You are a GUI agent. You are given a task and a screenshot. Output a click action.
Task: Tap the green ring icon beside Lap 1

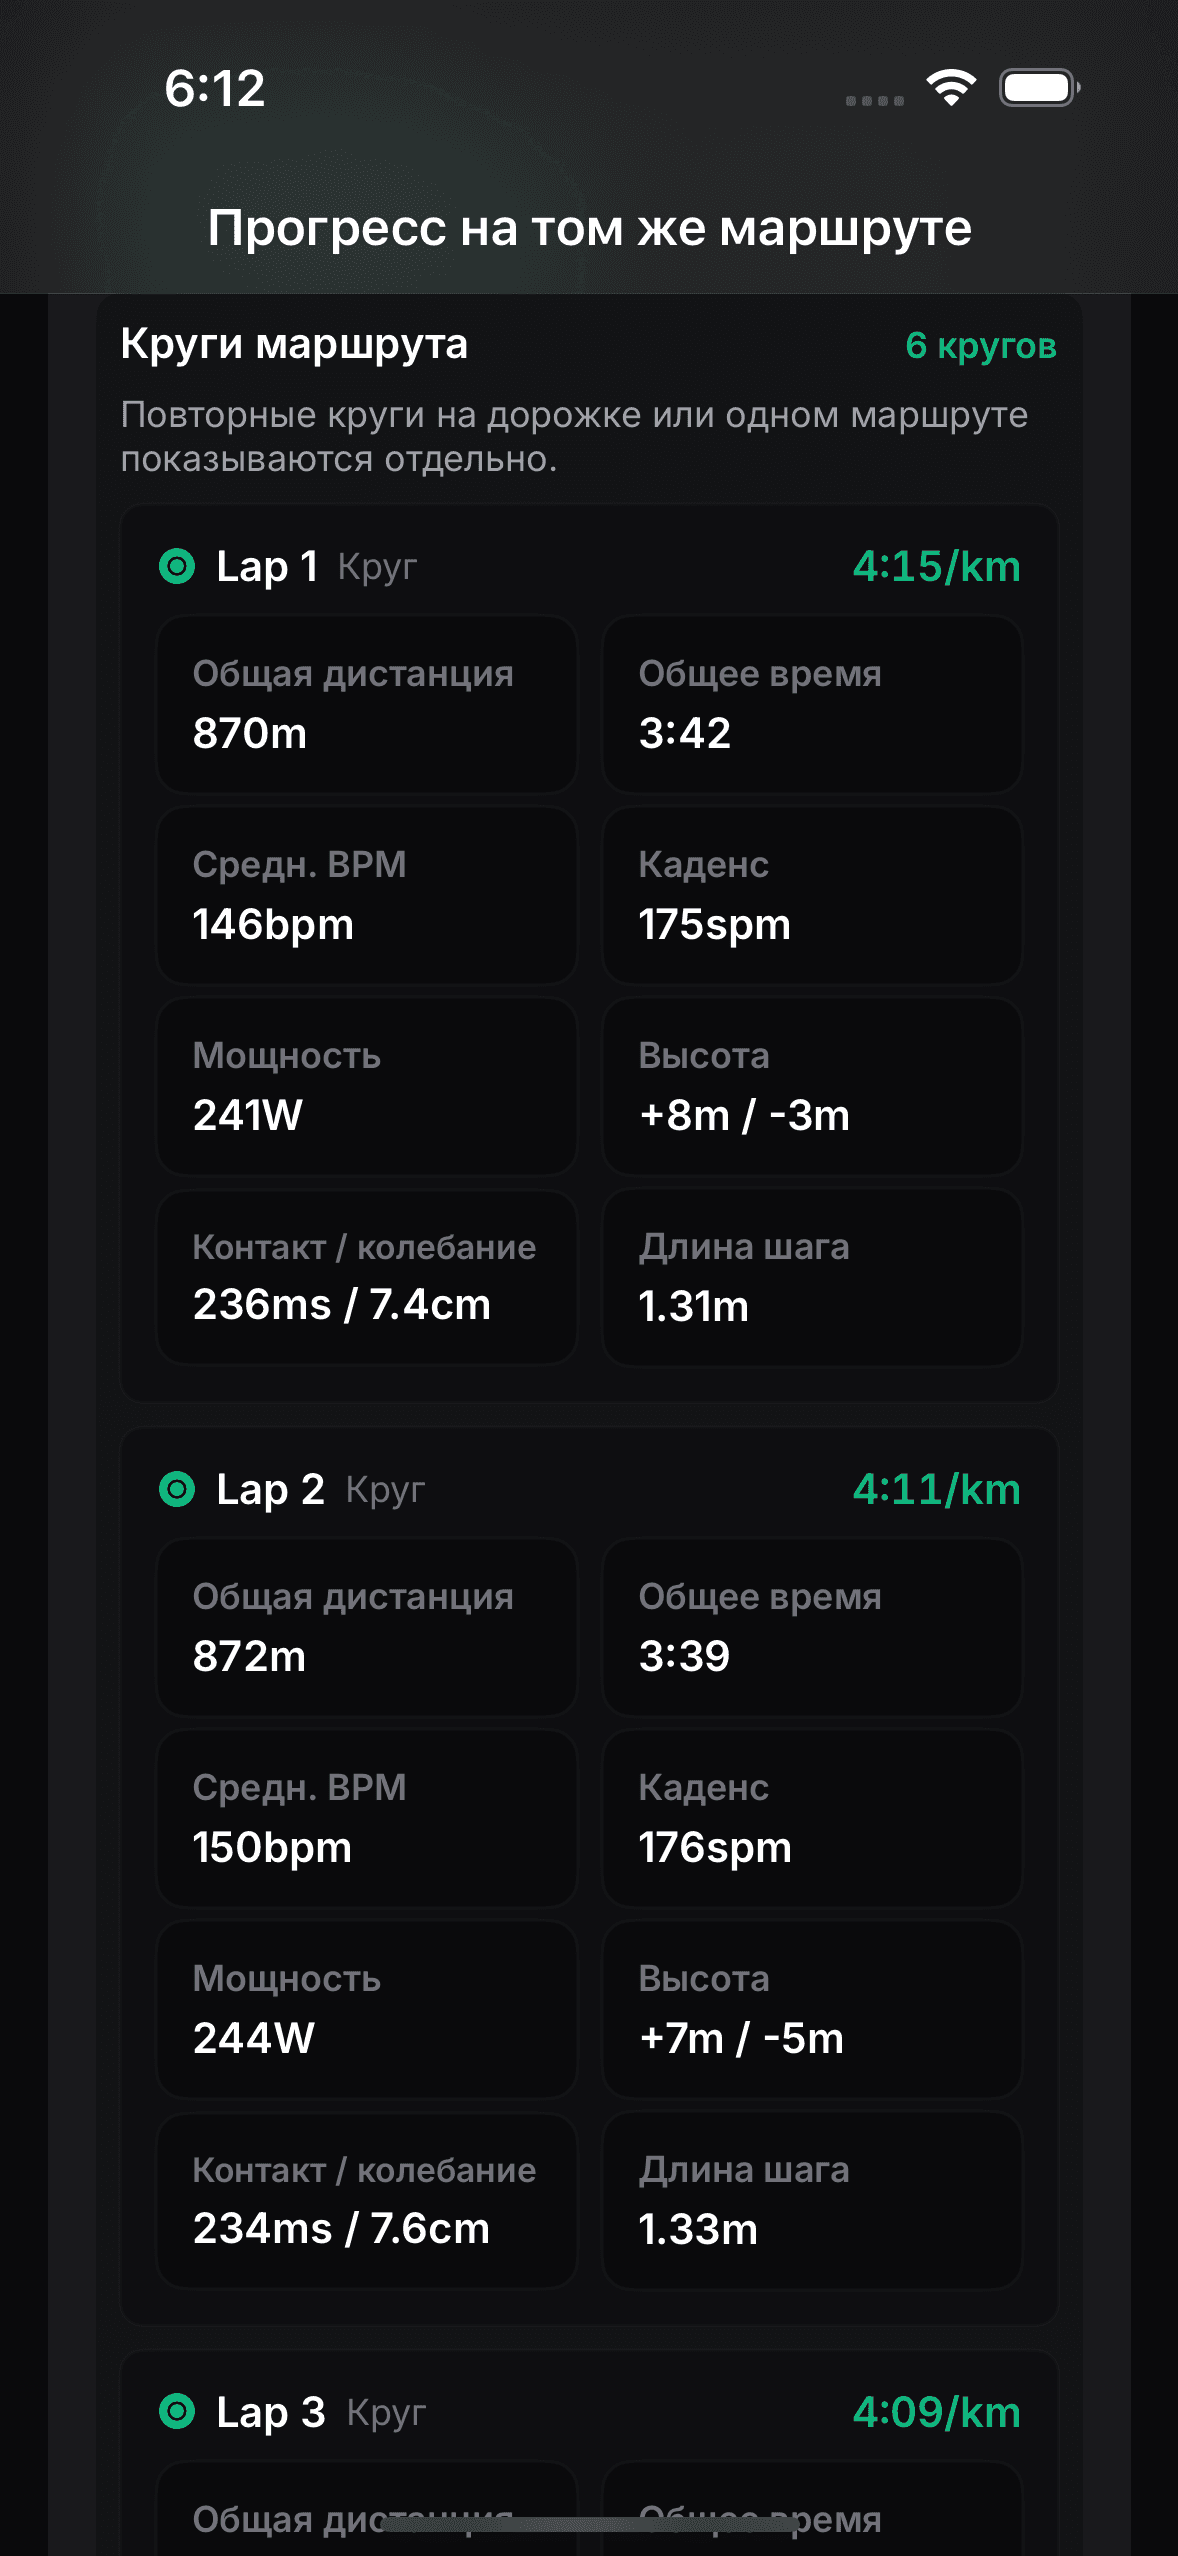click(177, 566)
